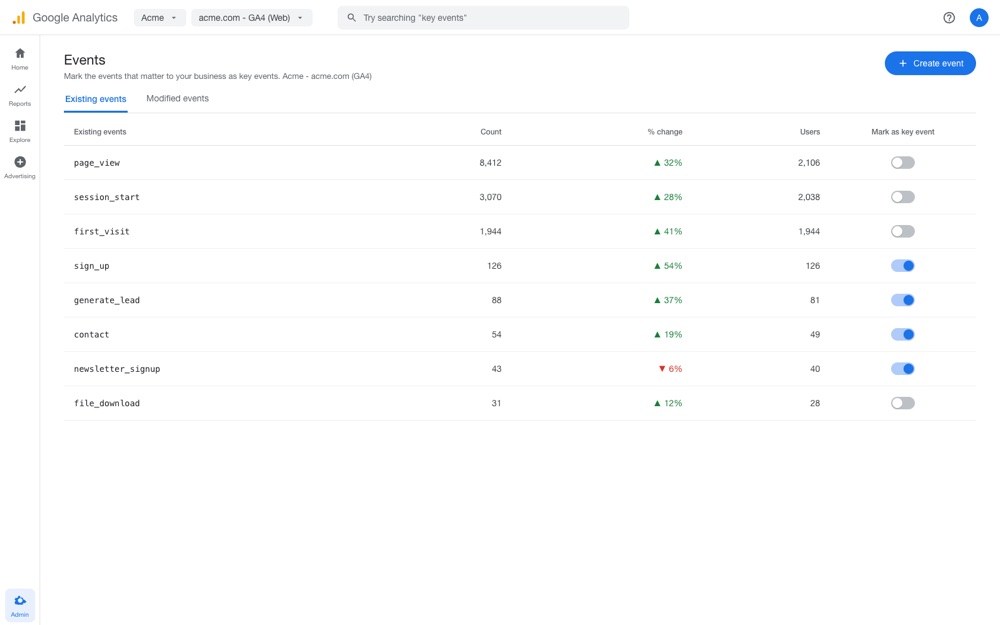Open the account avatar A
This screenshot has height=625, width=1000.
[979, 18]
